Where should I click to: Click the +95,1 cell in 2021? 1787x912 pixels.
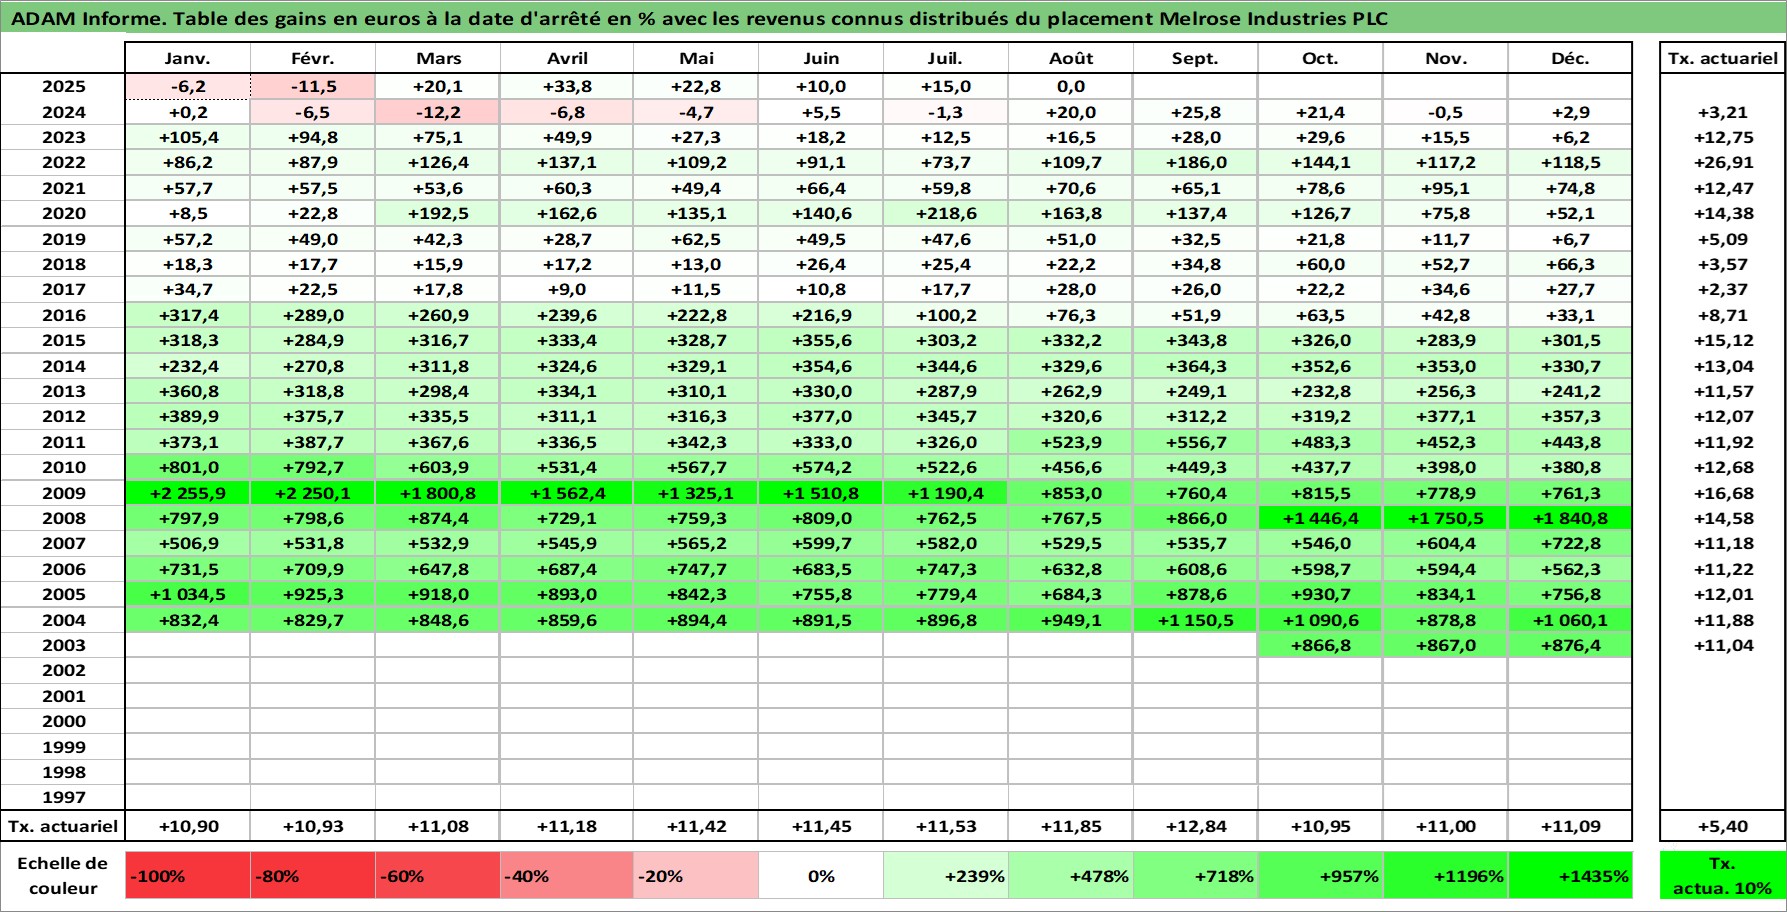[1446, 188]
